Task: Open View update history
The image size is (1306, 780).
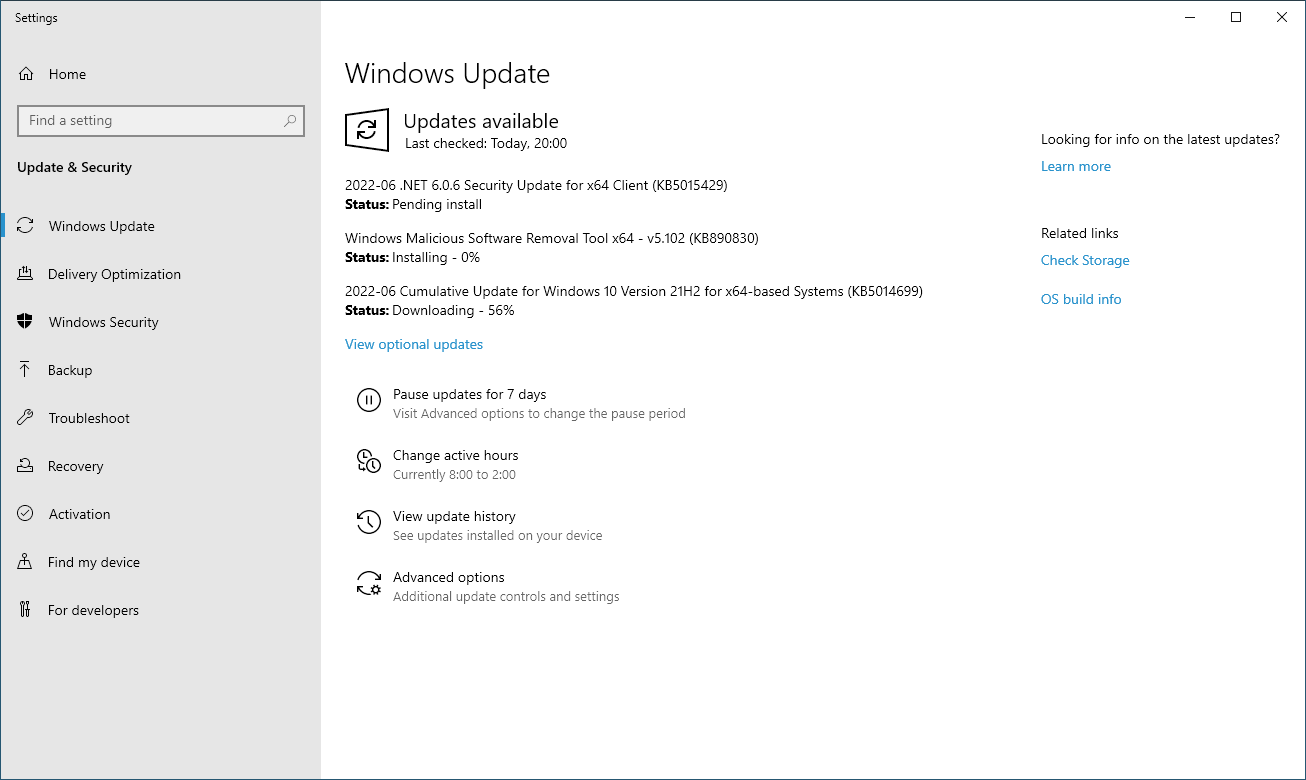Action: pyautogui.click(x=479, y=525)
